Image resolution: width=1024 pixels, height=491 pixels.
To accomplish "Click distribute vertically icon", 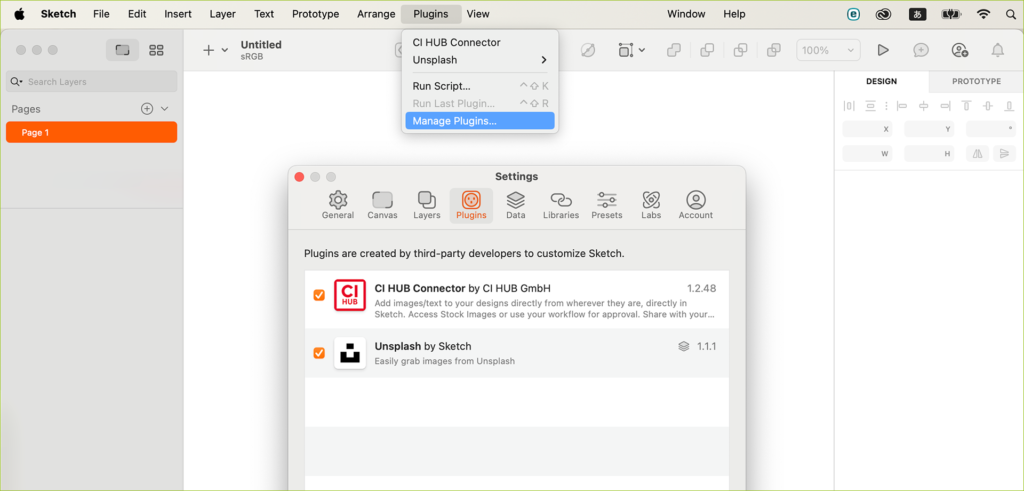I will tap(871, 106).
